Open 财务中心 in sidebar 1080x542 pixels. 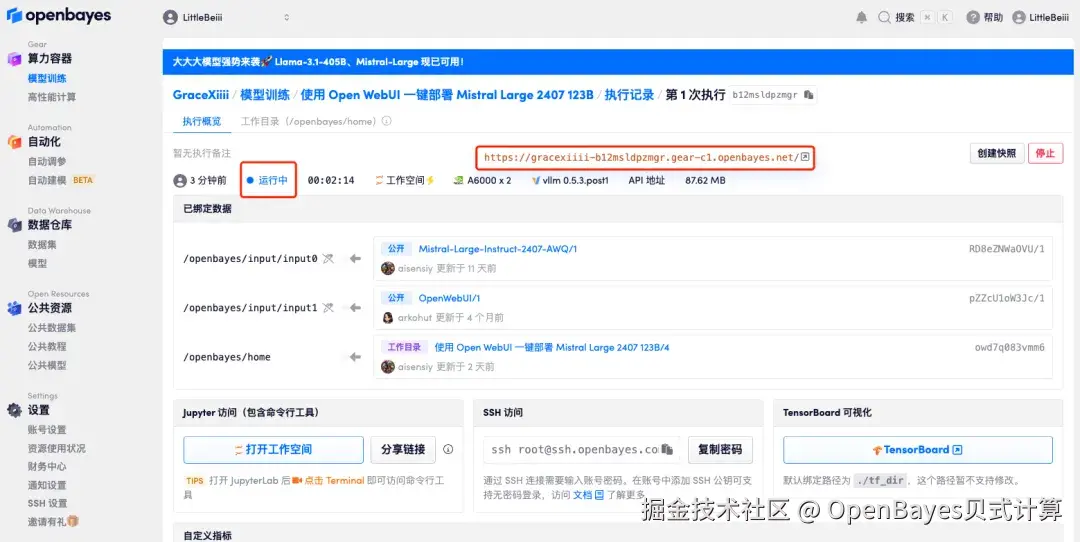click(x=48, y=467)
